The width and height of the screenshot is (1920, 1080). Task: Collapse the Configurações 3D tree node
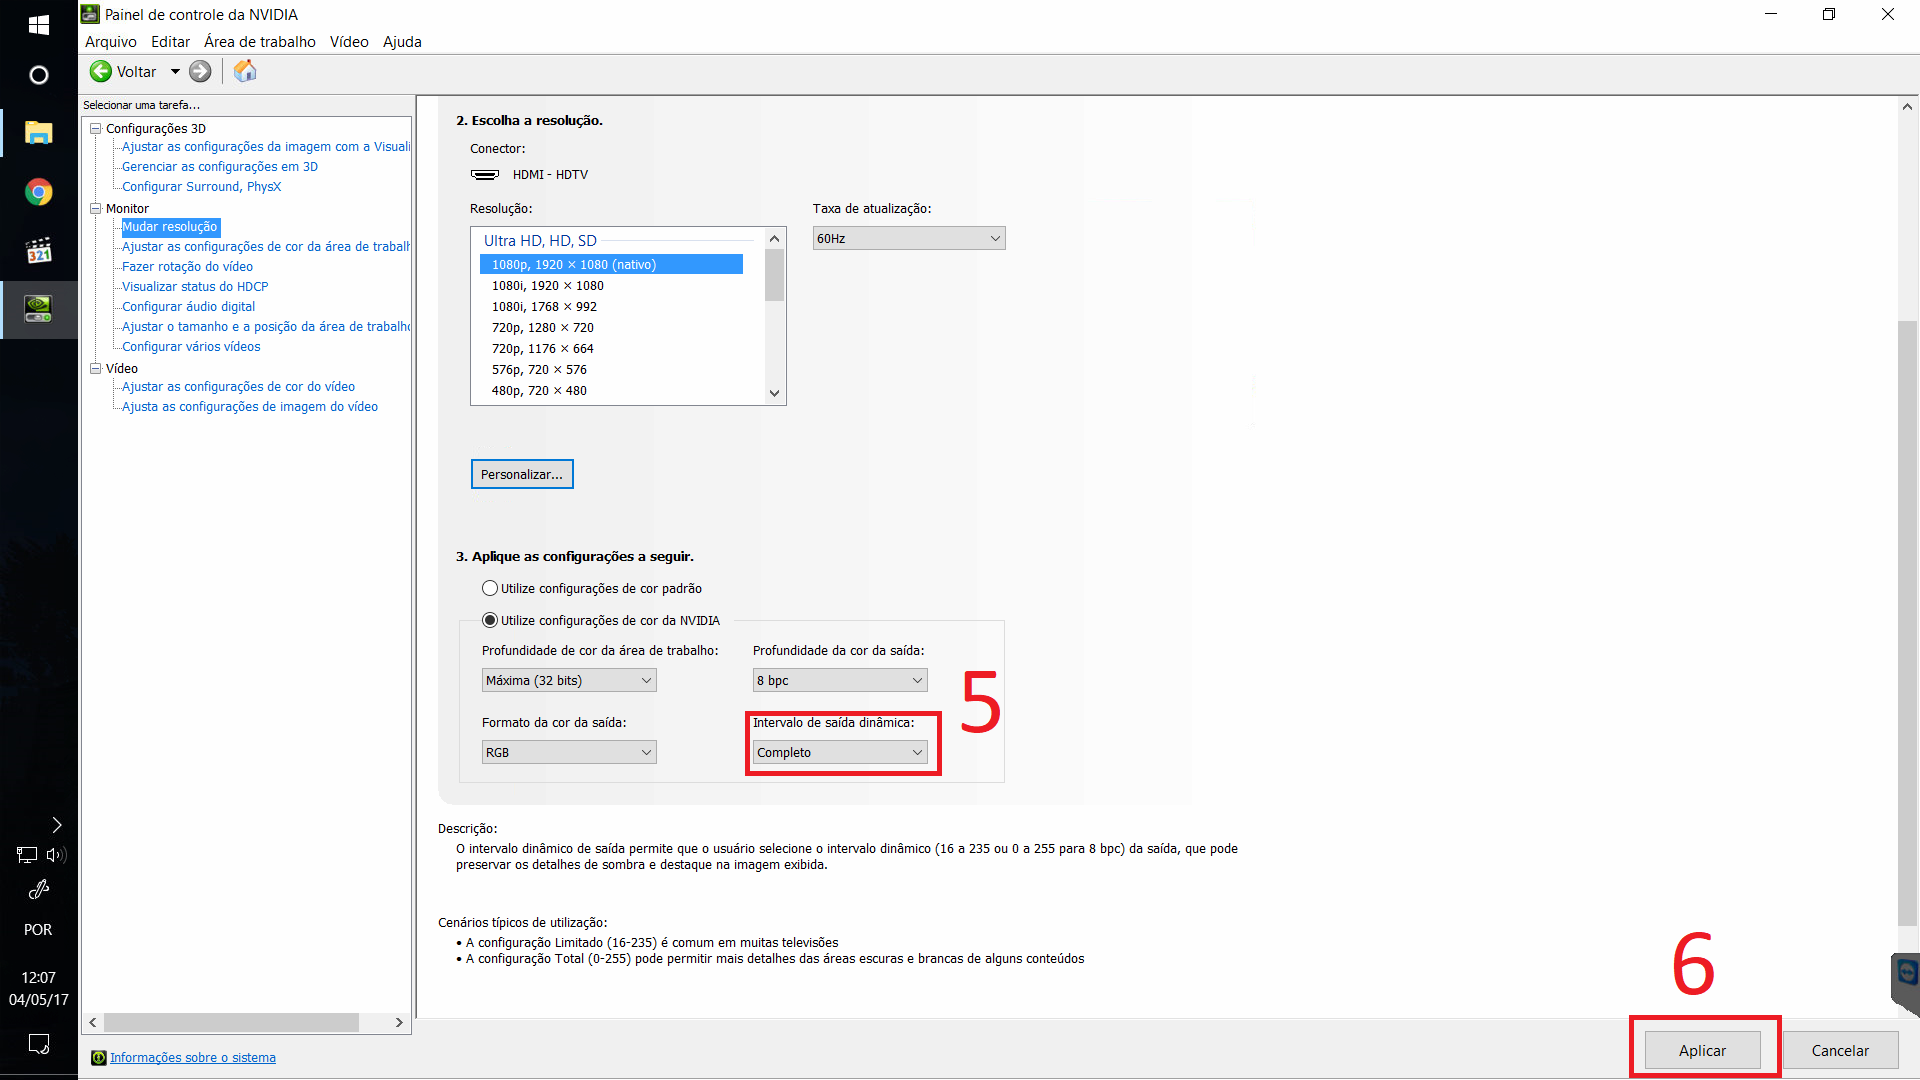pos(96,128)
